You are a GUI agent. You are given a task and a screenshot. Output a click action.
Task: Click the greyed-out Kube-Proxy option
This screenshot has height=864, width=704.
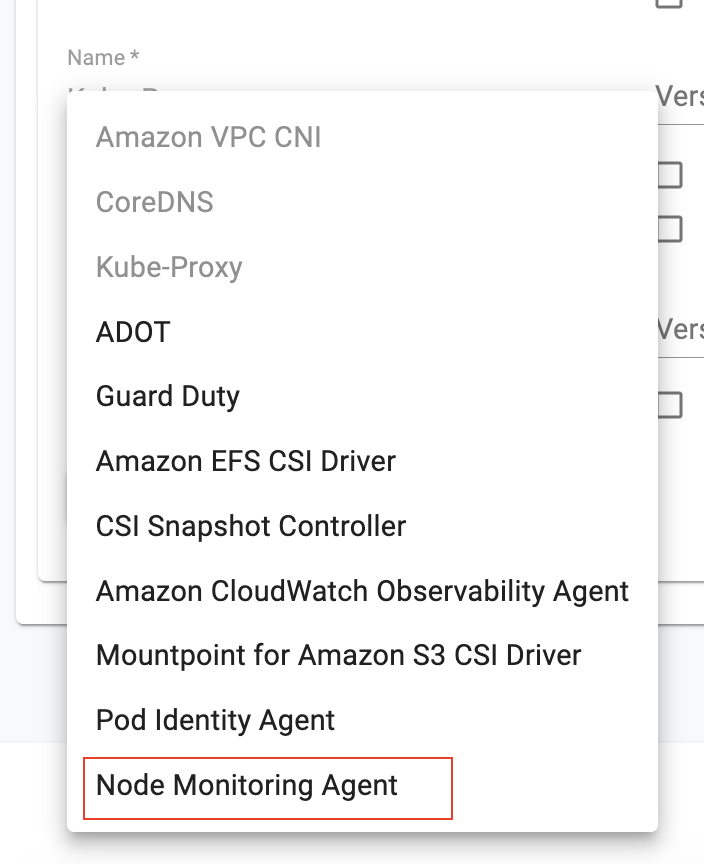pos(169,267)
